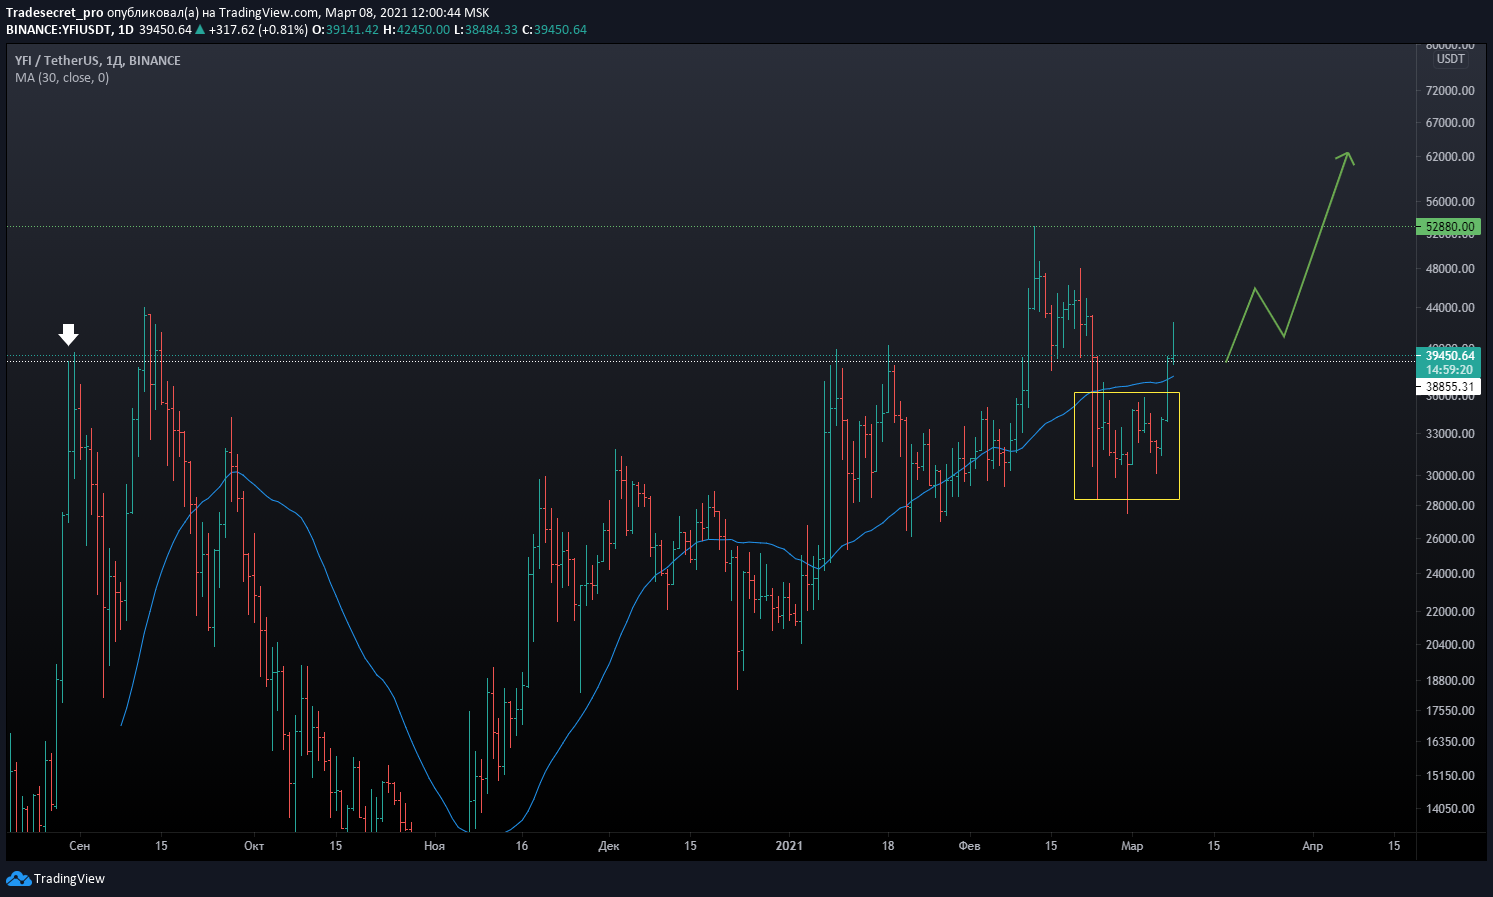Select the BINANCE:YFIUSDT, 1D symbol header
The height and width of the screenshot is (897, 1493).
click(x=70, y=30)
